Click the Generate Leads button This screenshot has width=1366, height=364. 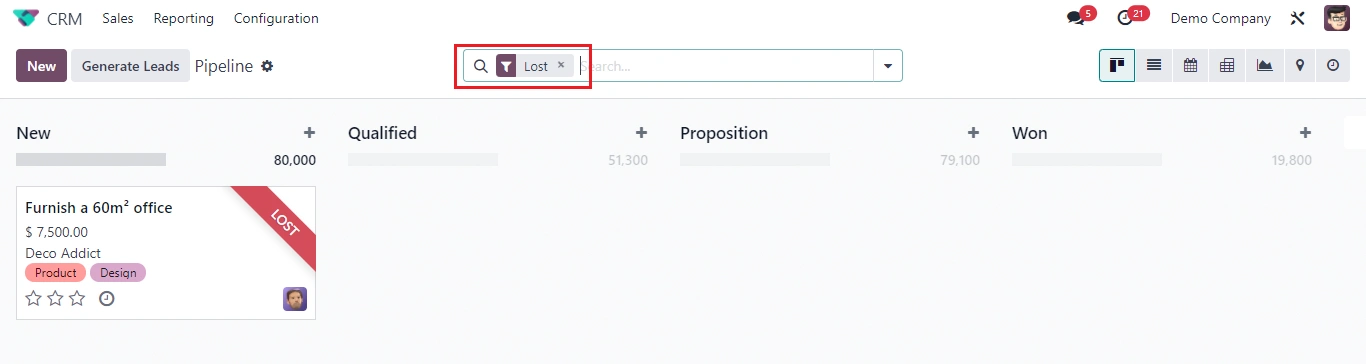(x=130, y=66)
